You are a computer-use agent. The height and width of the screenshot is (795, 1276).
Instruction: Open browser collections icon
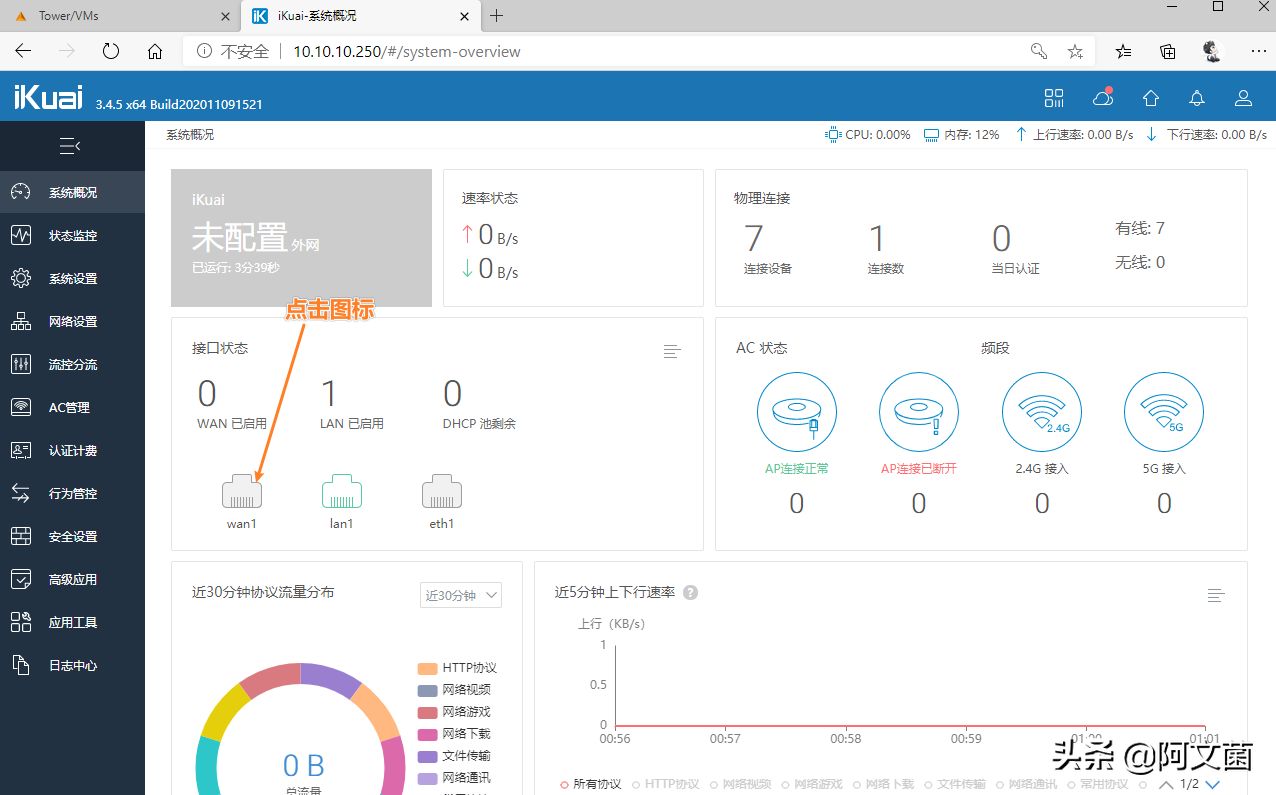pyautogui.click(x=1168, y=51)
